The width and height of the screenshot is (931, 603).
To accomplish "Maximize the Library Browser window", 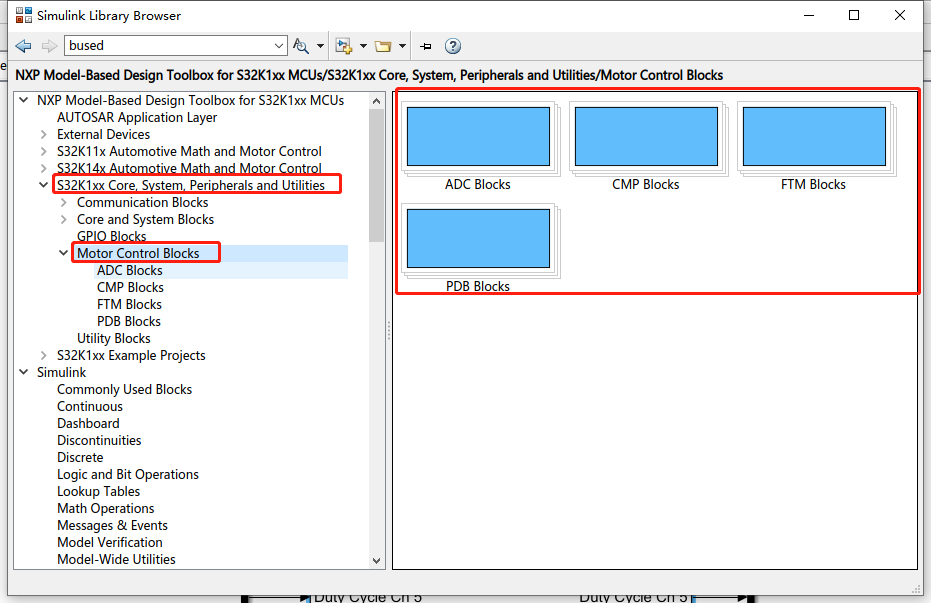I will click(854, 15).
